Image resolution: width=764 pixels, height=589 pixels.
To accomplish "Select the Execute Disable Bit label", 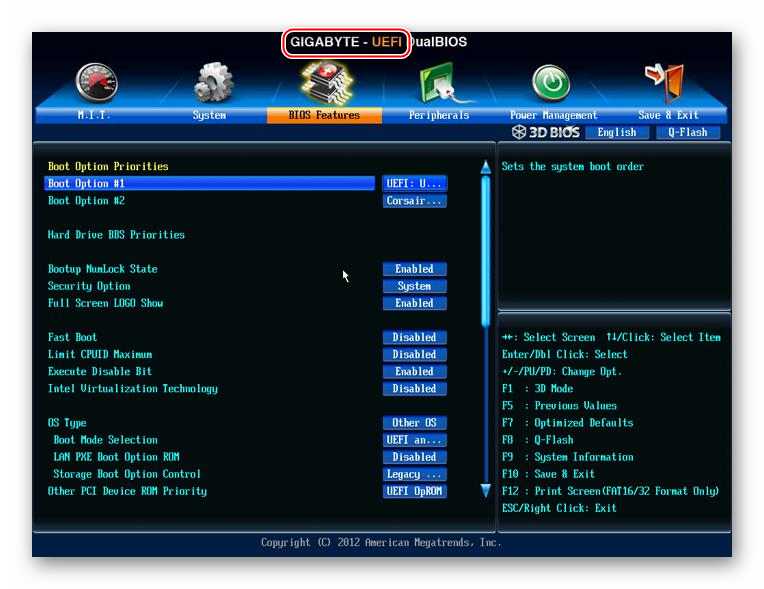I will coord(100,371).
